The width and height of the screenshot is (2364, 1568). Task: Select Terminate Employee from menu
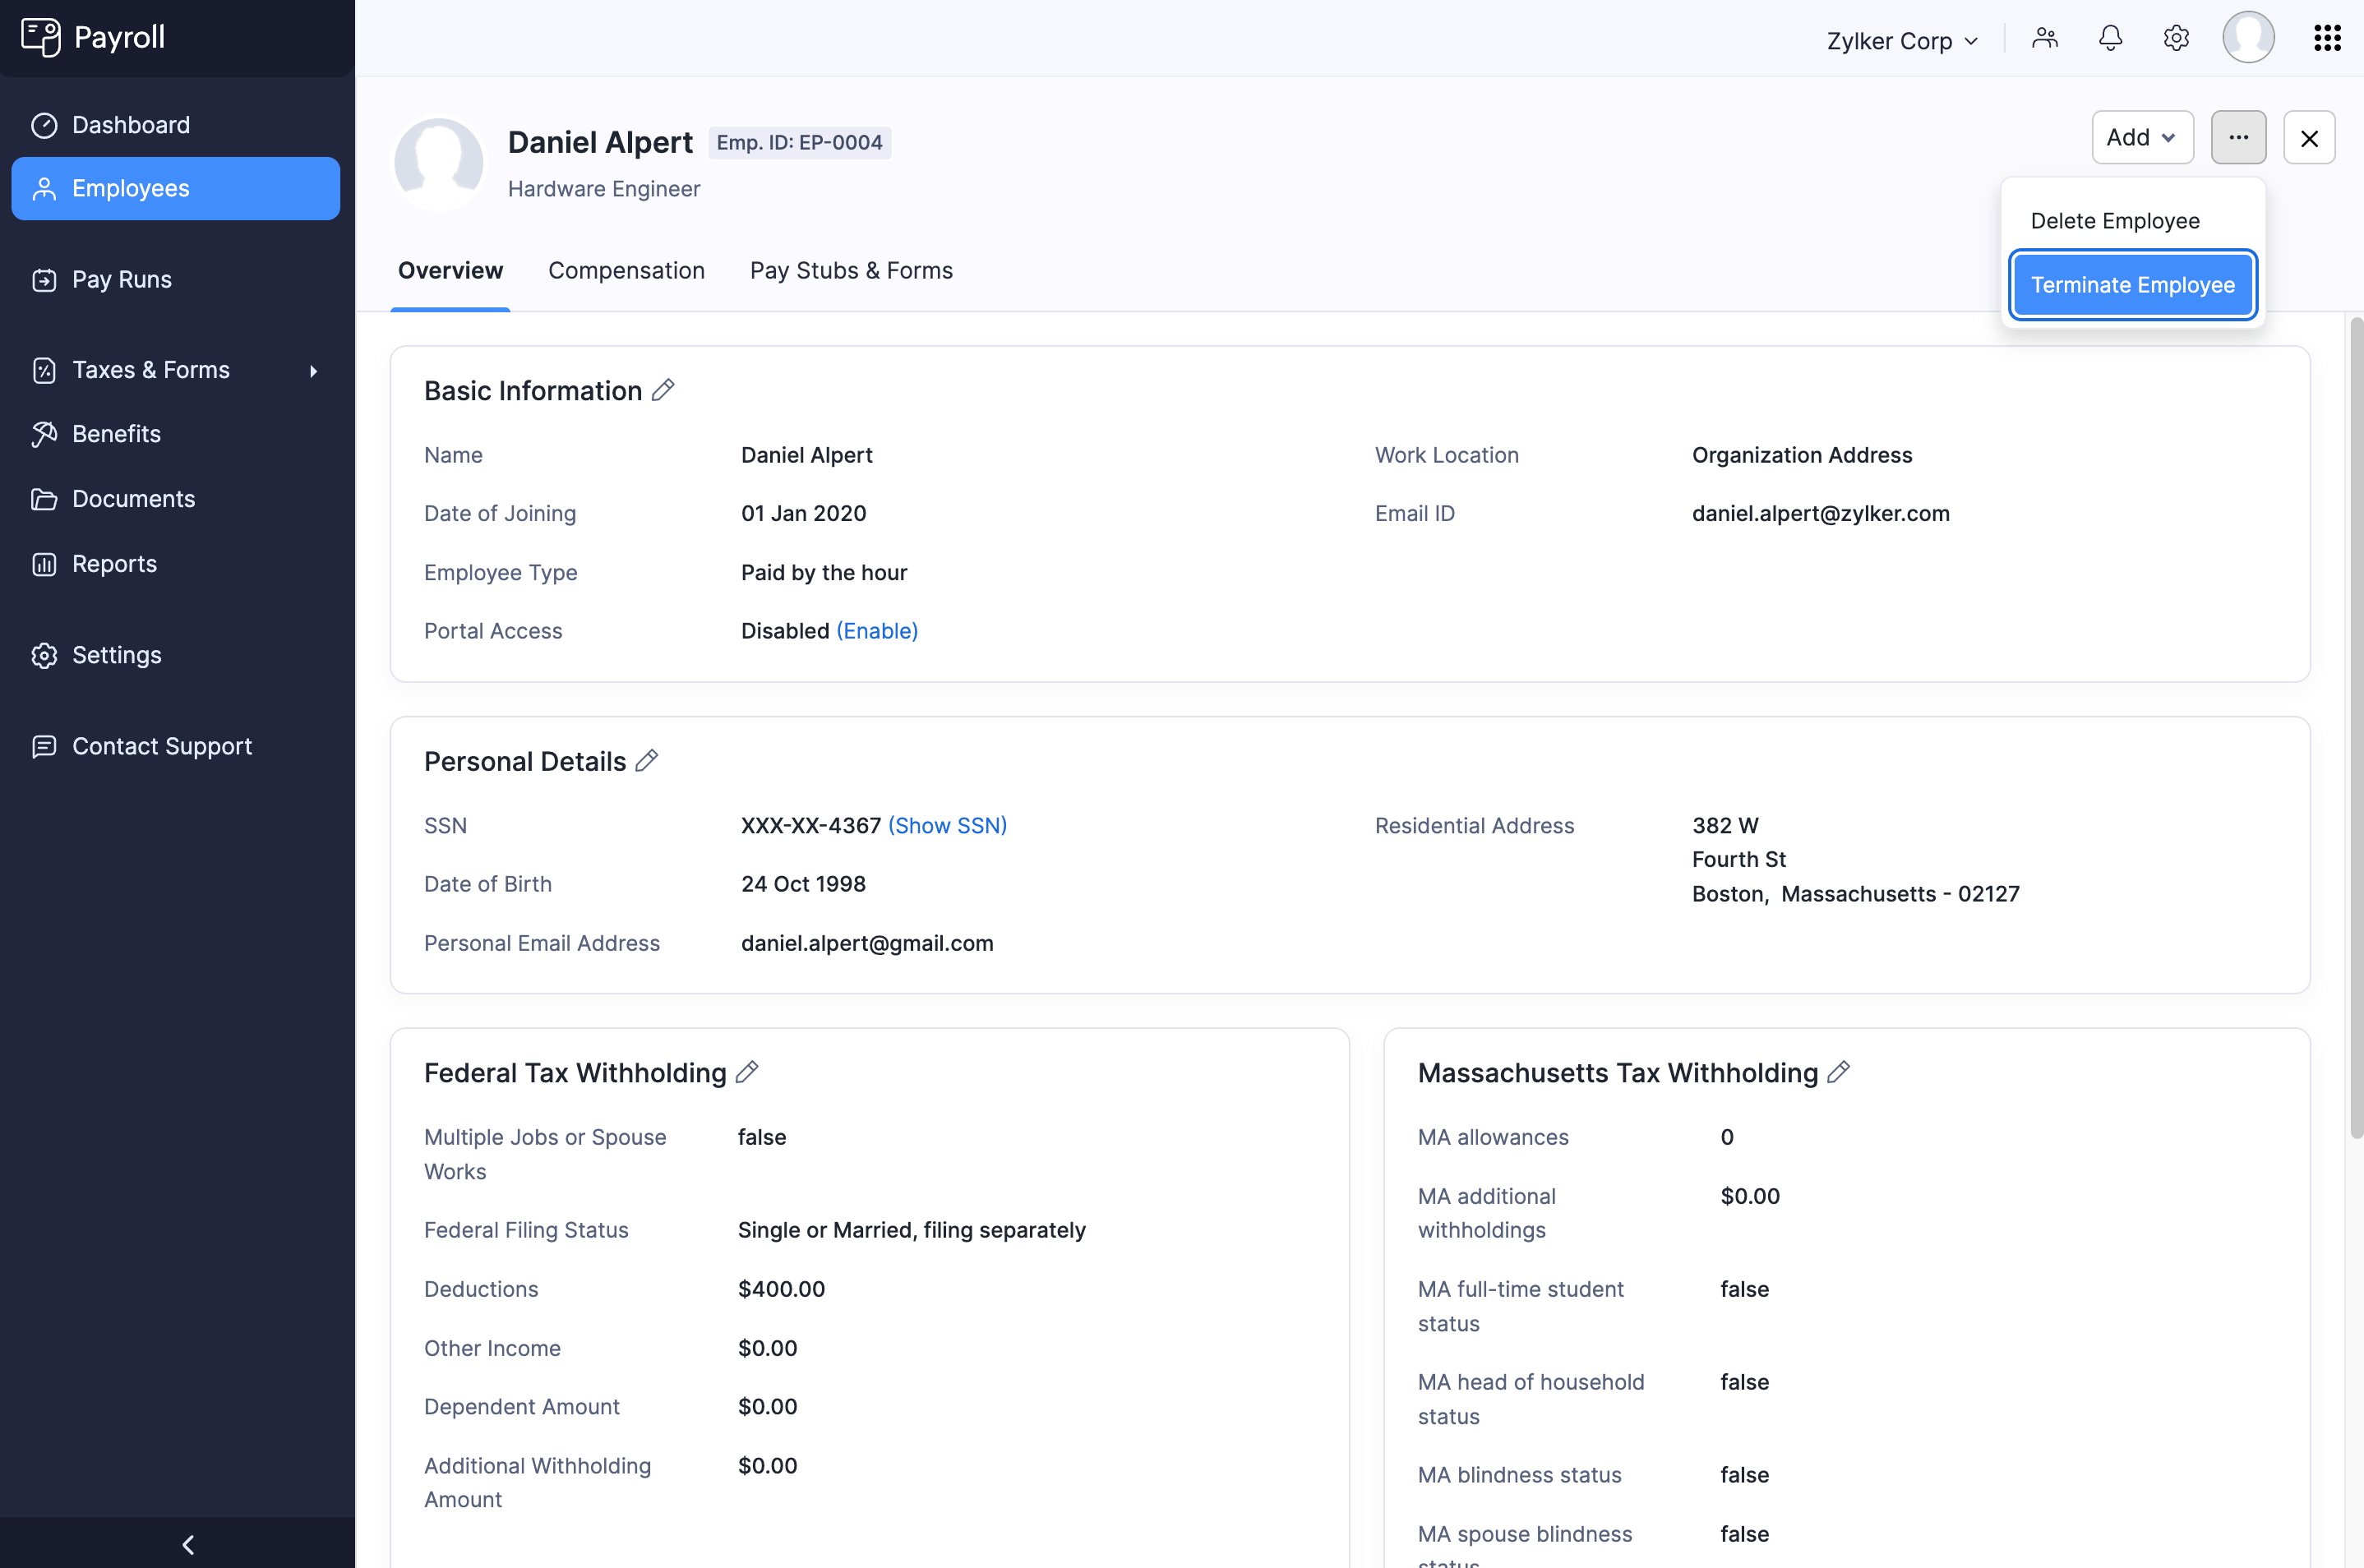tap(2132, 285)
